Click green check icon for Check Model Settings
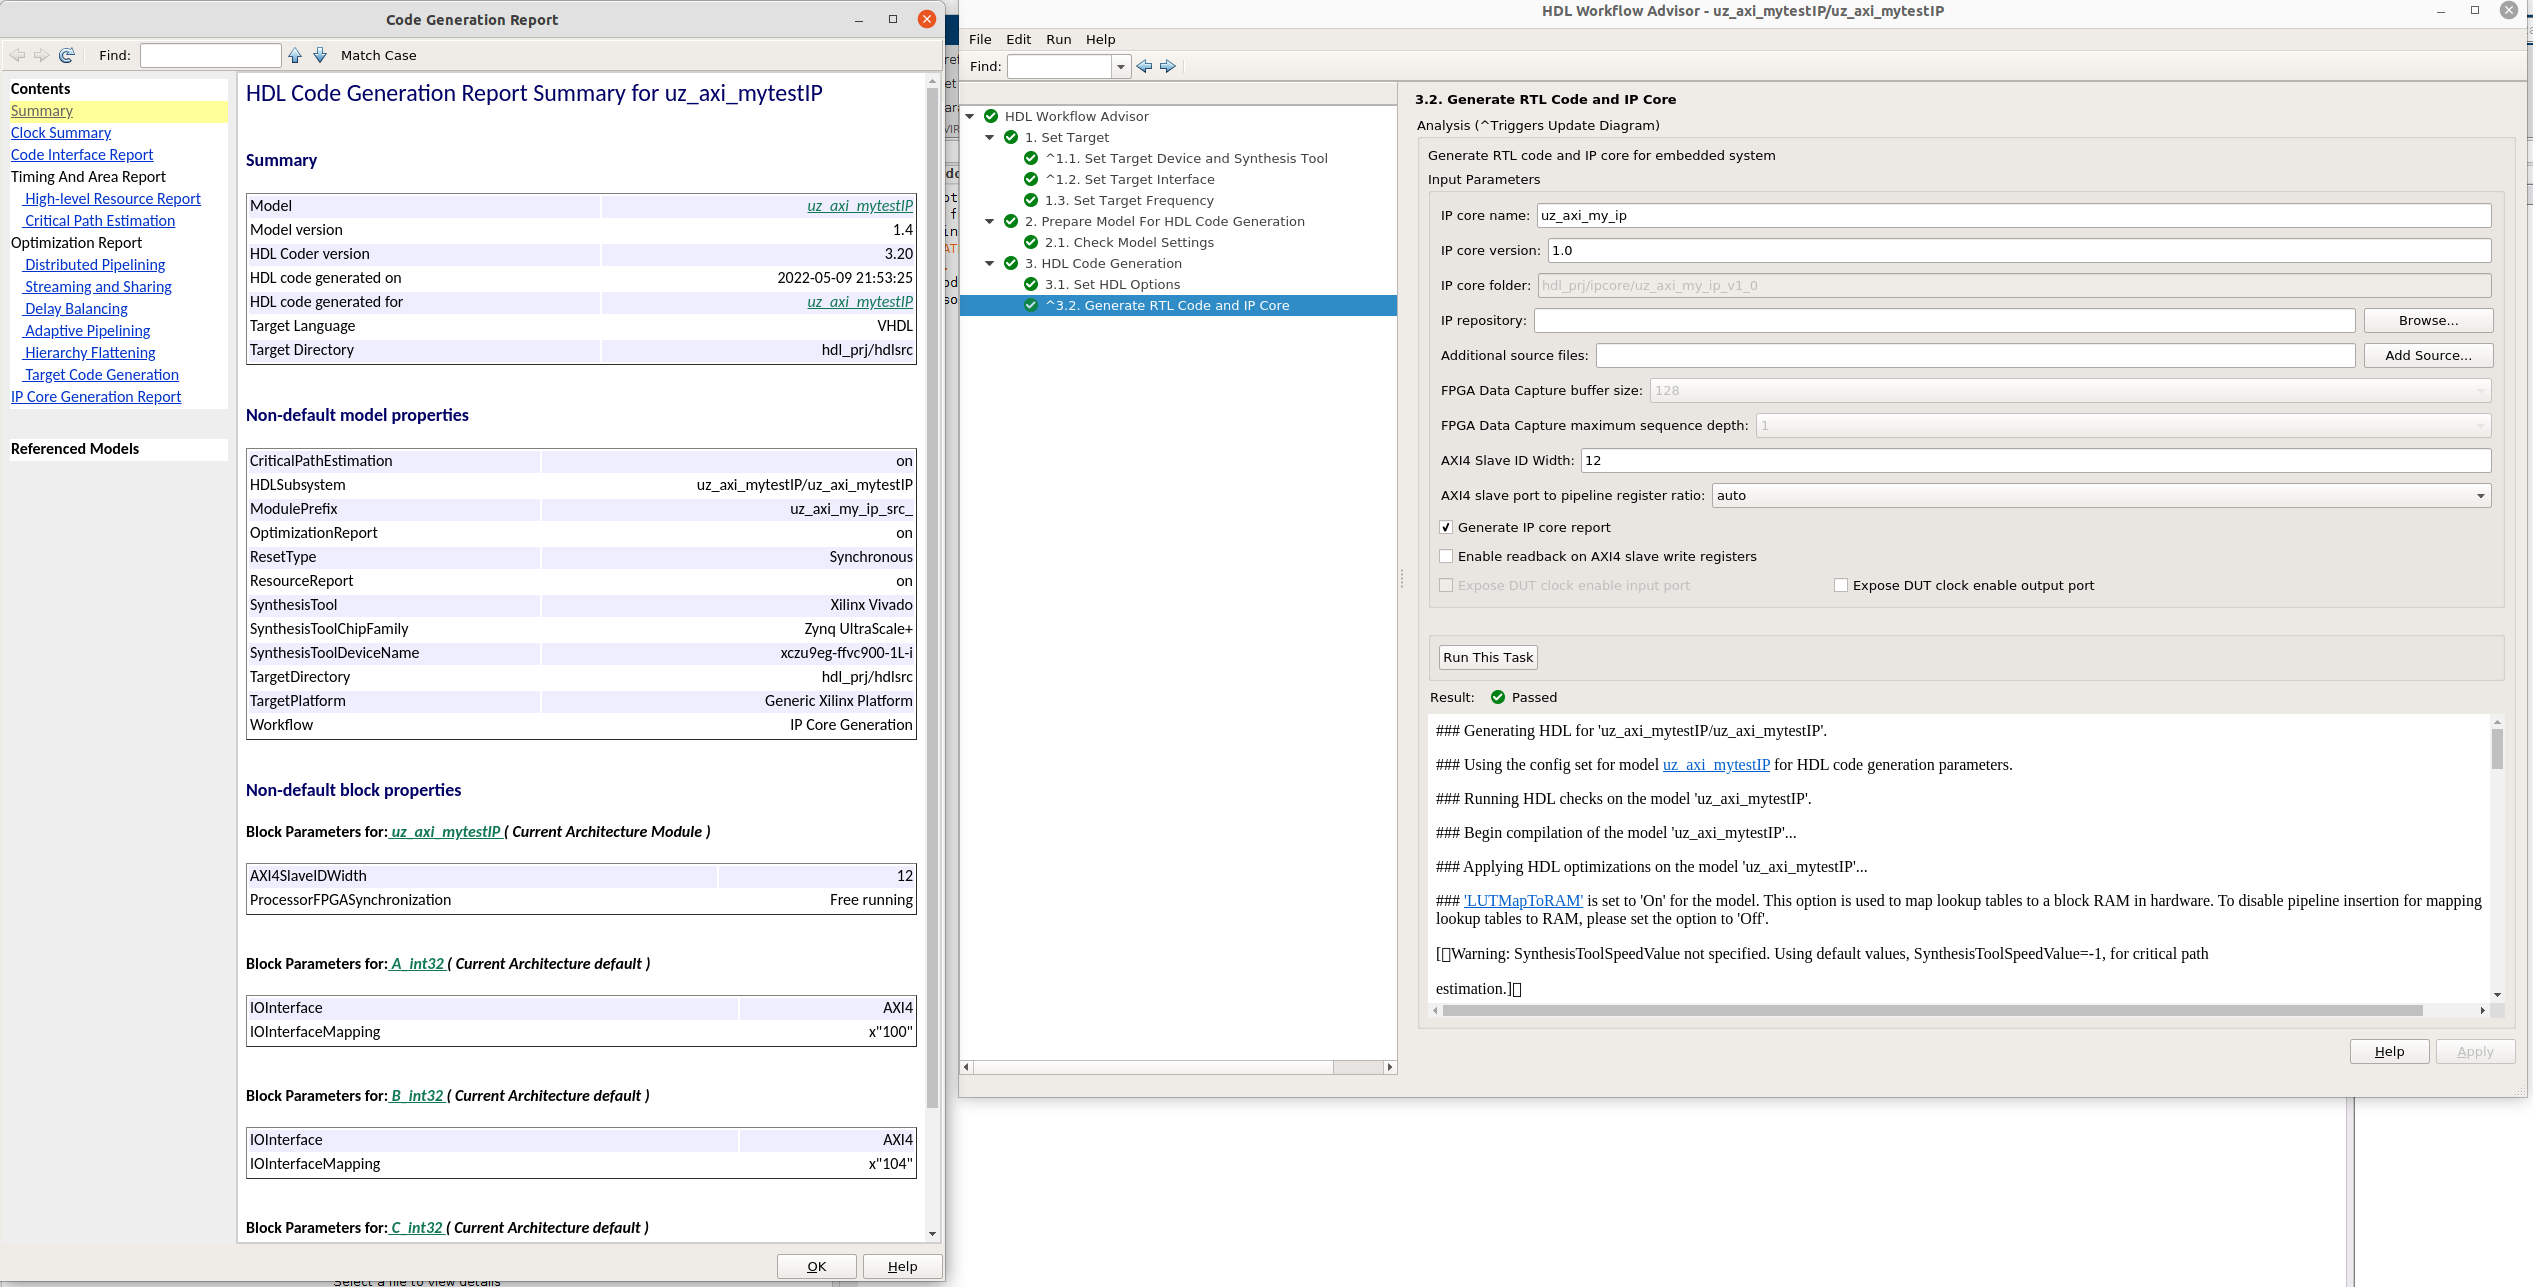This screenshot has width=2533, height=1287. (x=1031, y=242)
